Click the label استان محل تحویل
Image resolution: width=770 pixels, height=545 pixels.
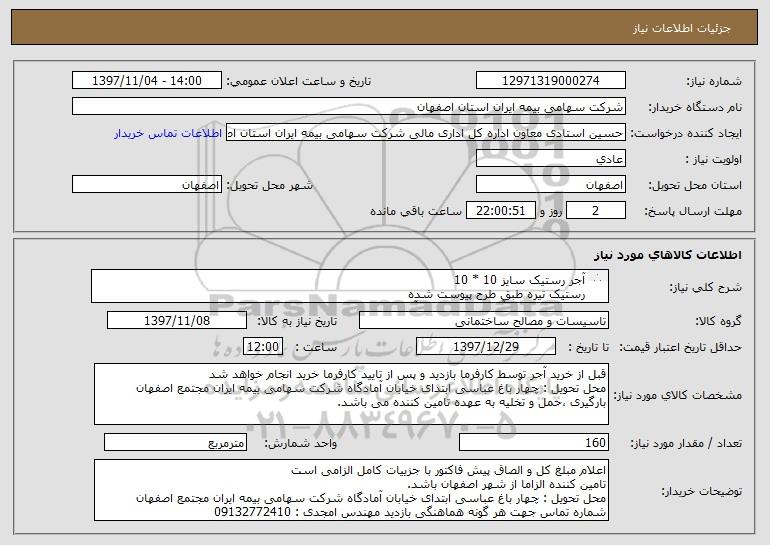click(x=695, y=186)
